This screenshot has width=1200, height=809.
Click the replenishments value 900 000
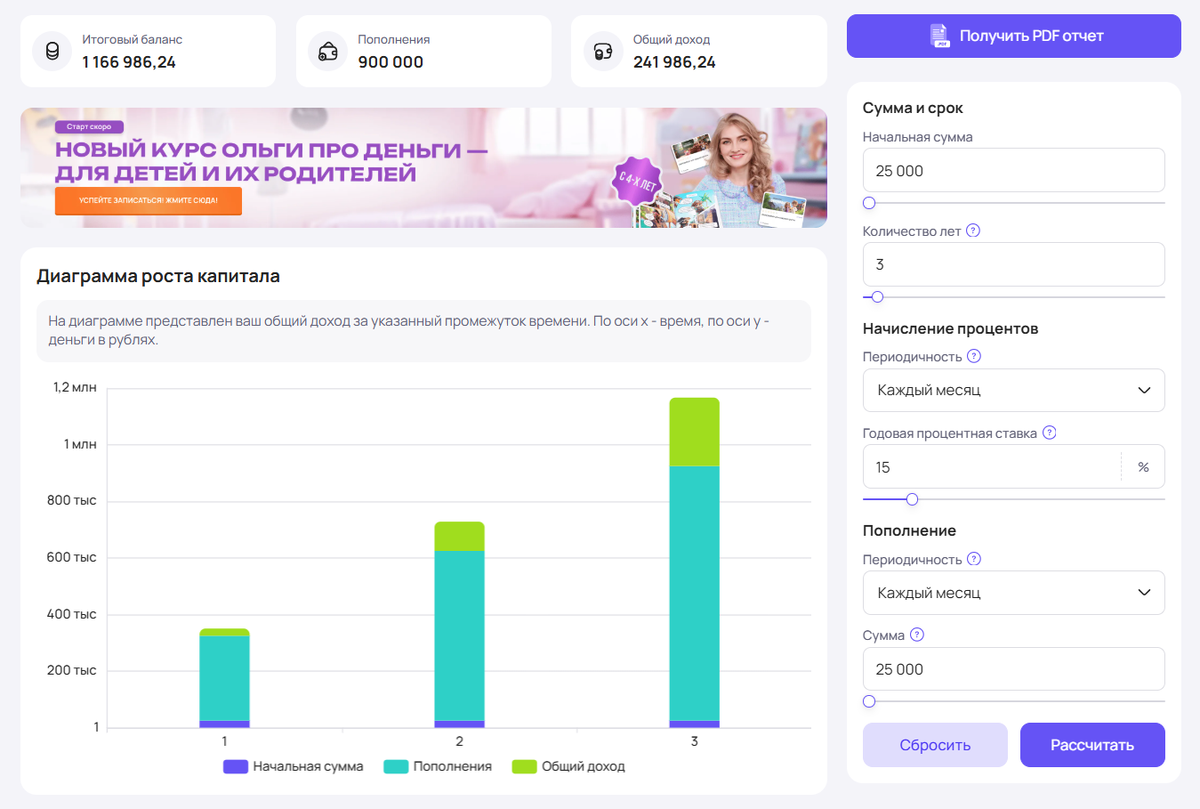391,62
